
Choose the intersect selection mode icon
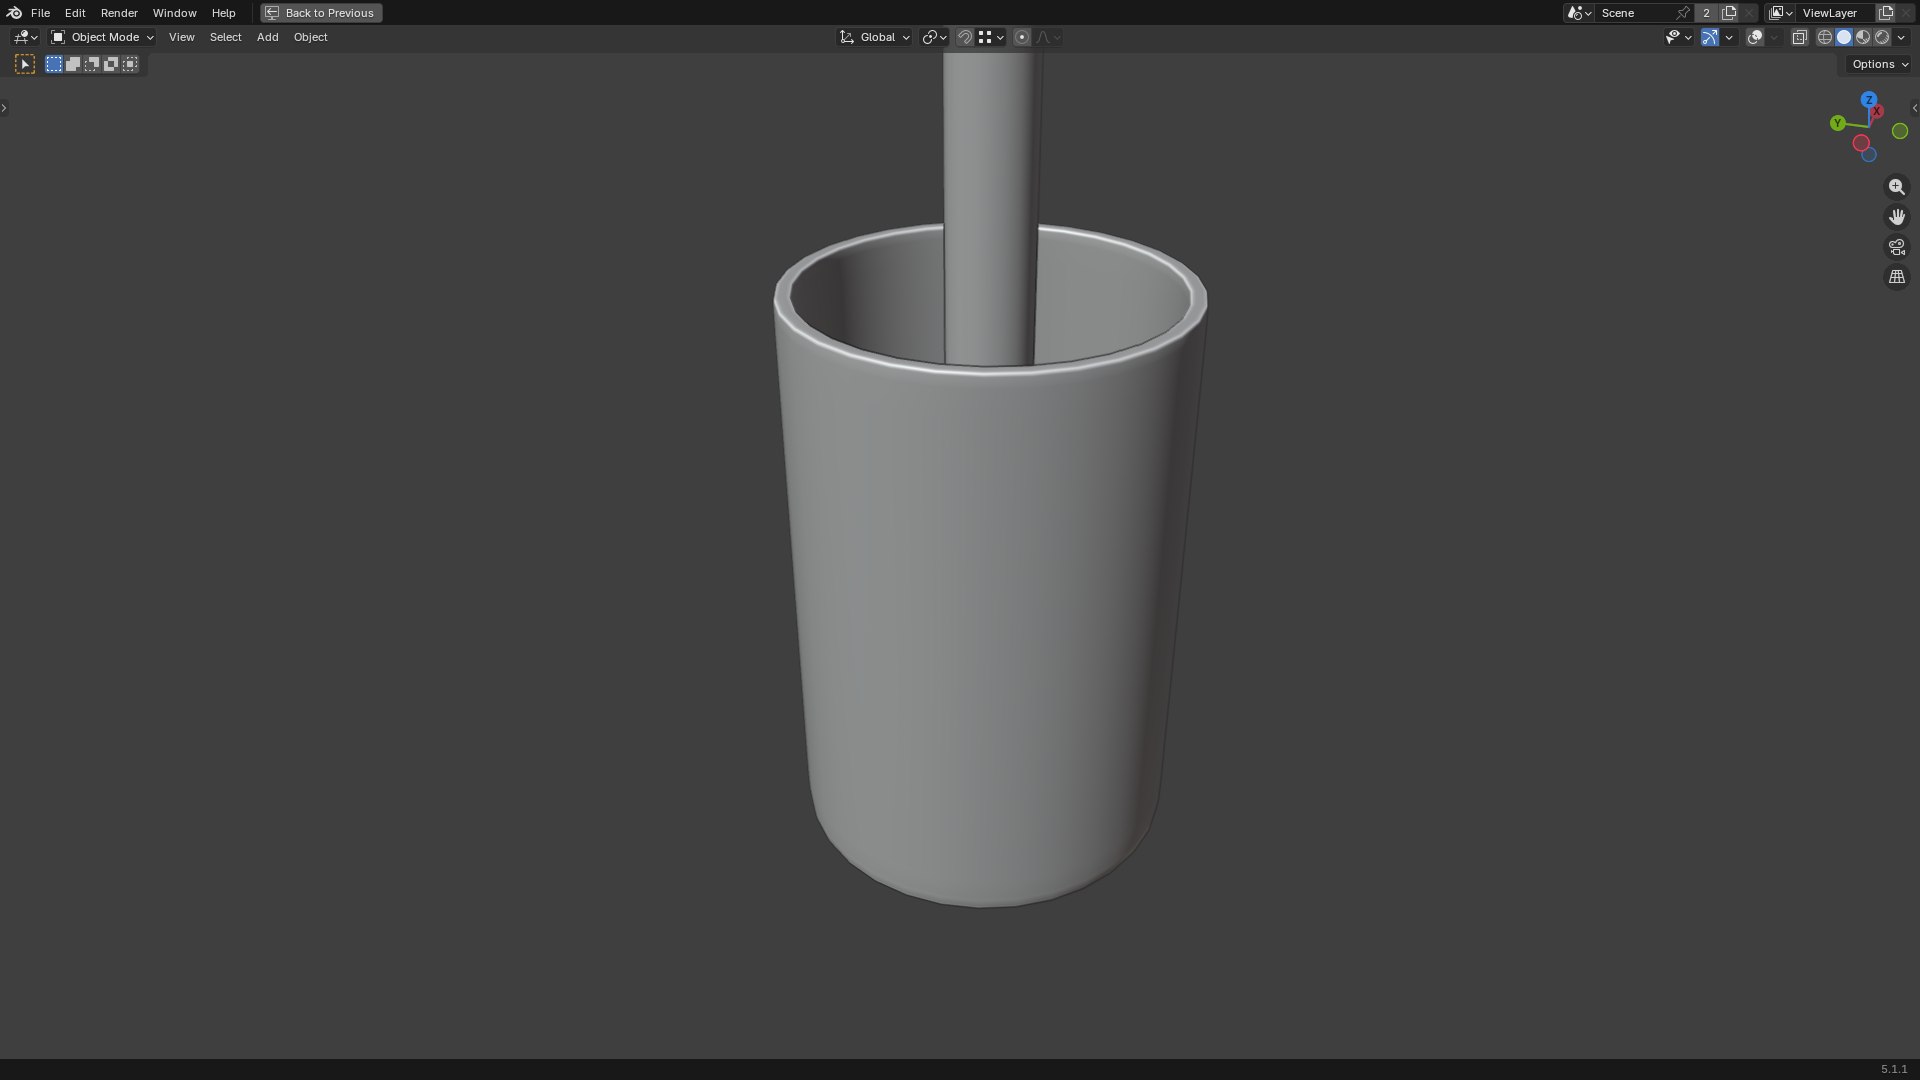[x=130, y=64]
